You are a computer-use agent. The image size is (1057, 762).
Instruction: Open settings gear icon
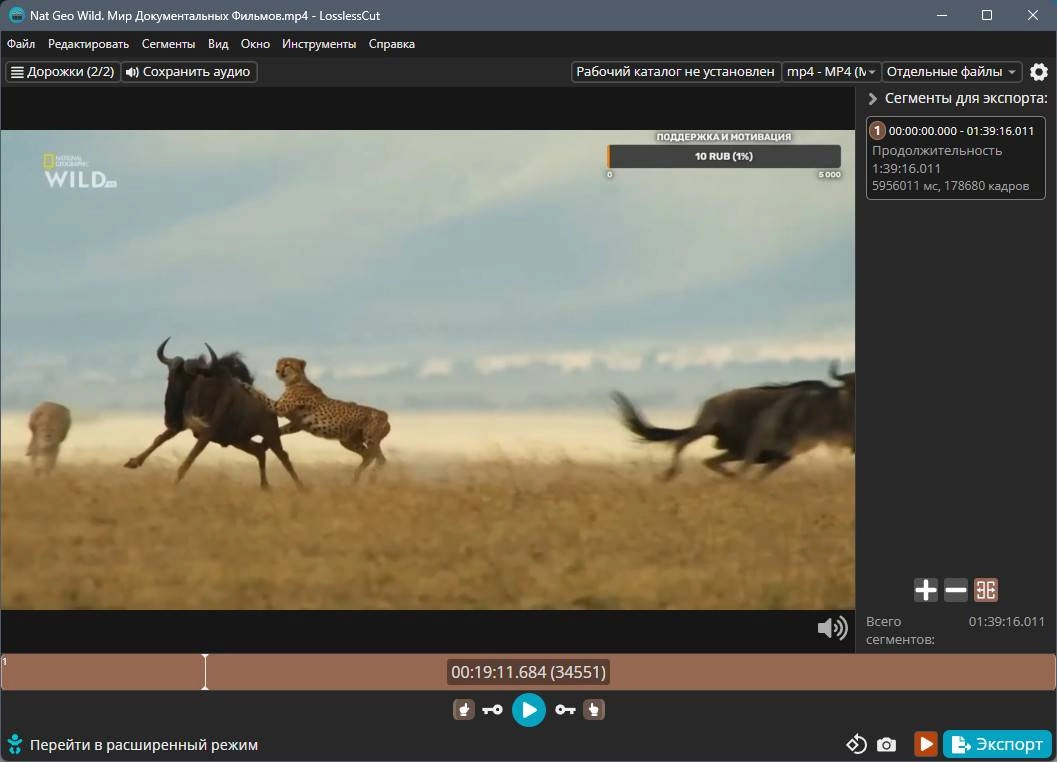point(1039,71)
